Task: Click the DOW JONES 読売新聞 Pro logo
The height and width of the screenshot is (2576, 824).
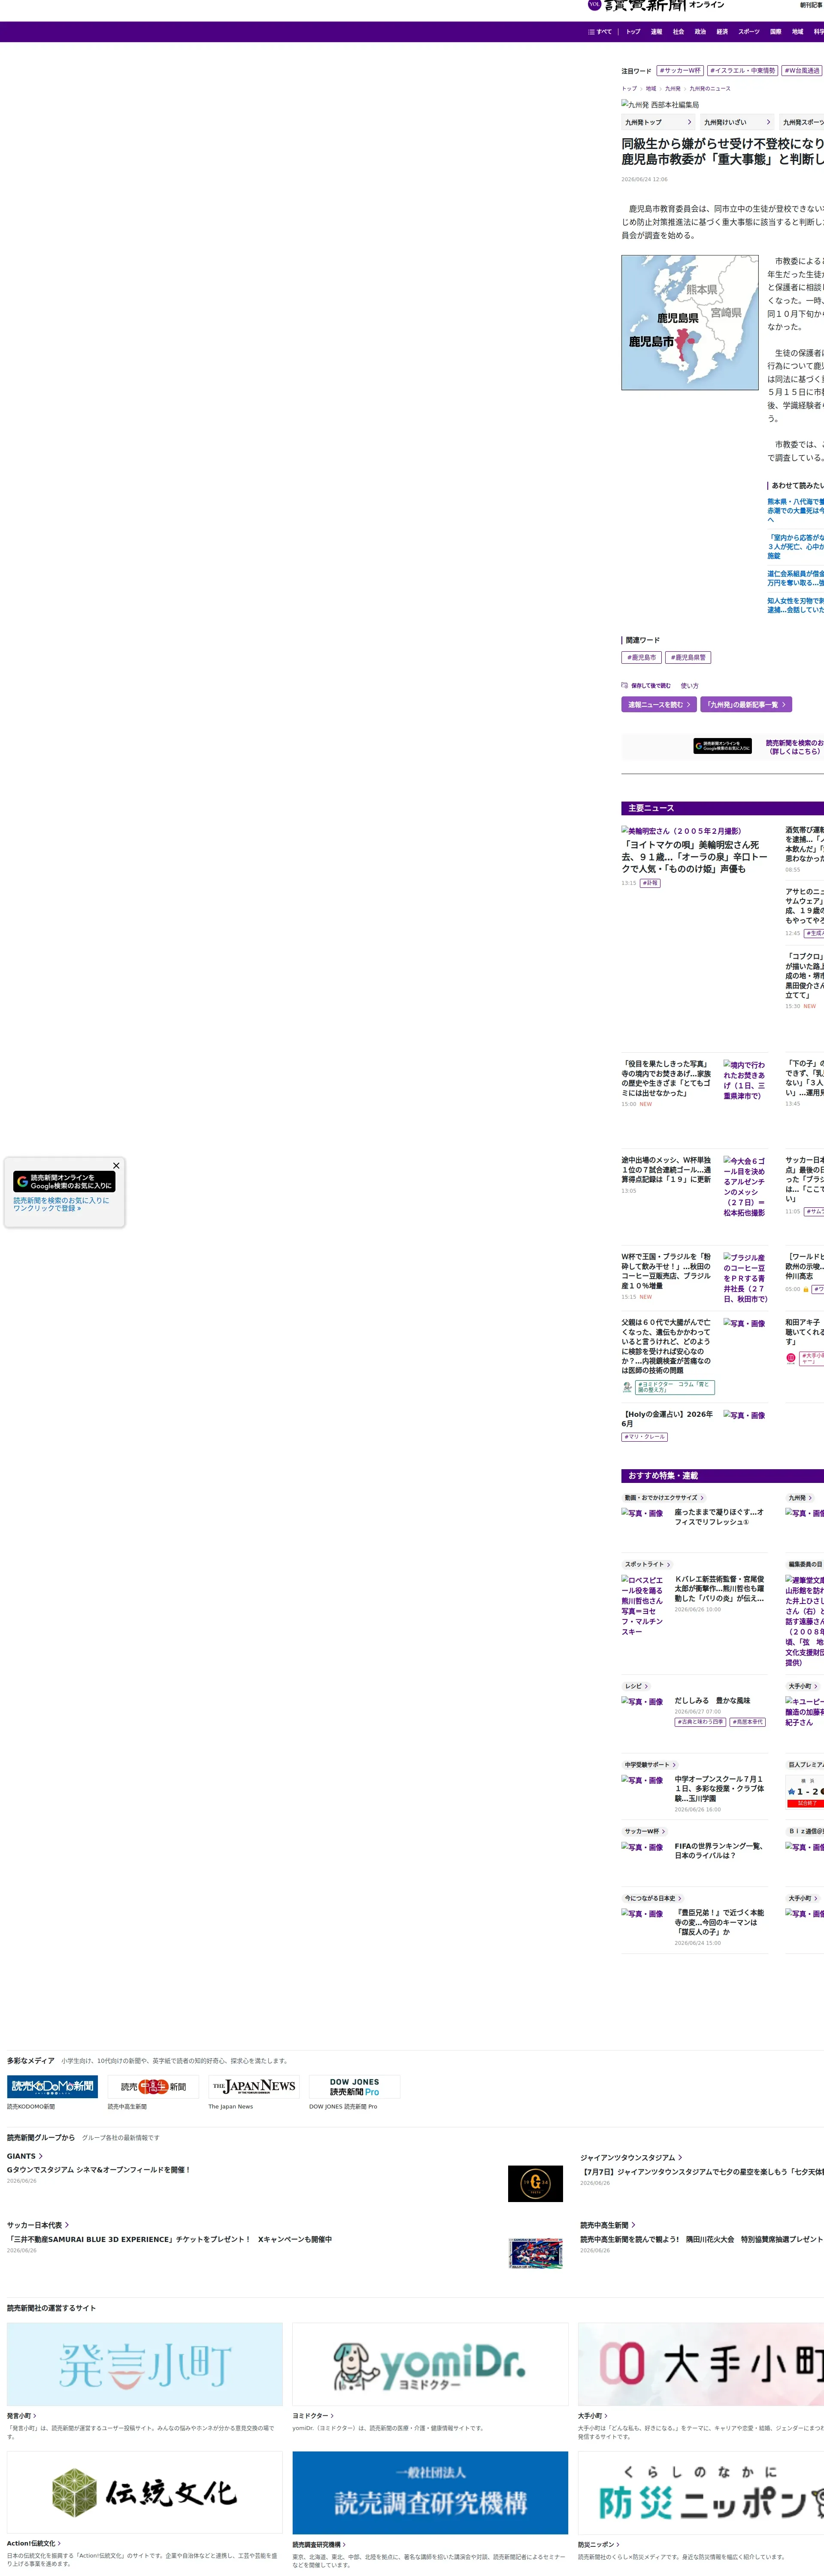Action: [x=354, y=2087]
